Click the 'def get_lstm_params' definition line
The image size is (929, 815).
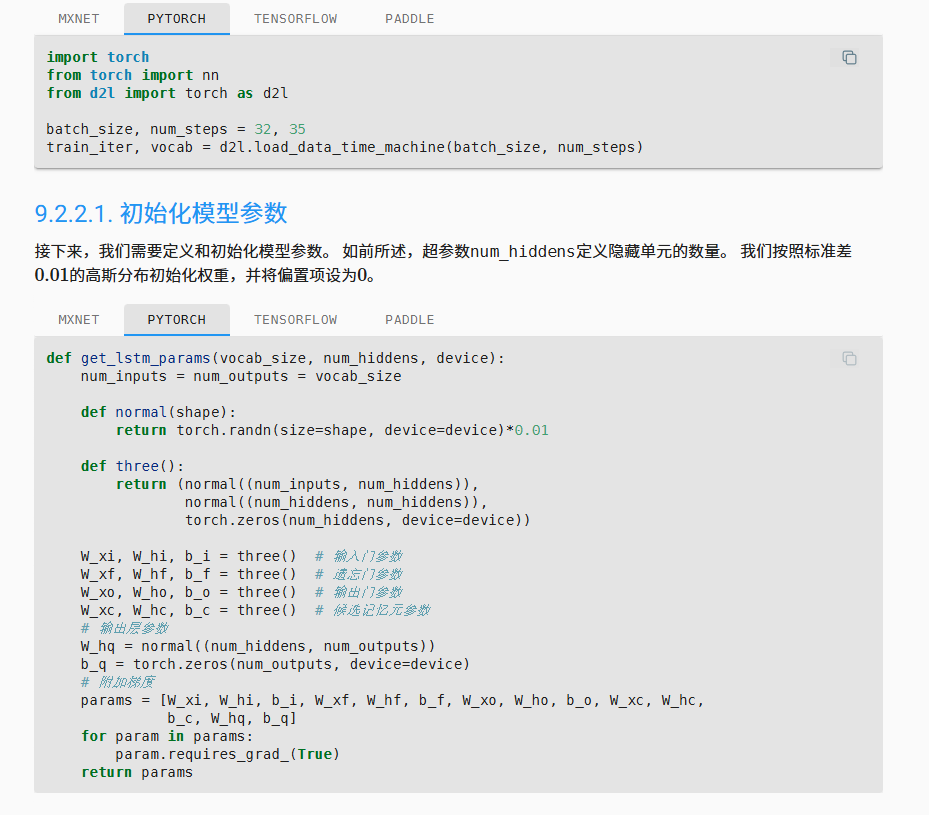[275, 358]
